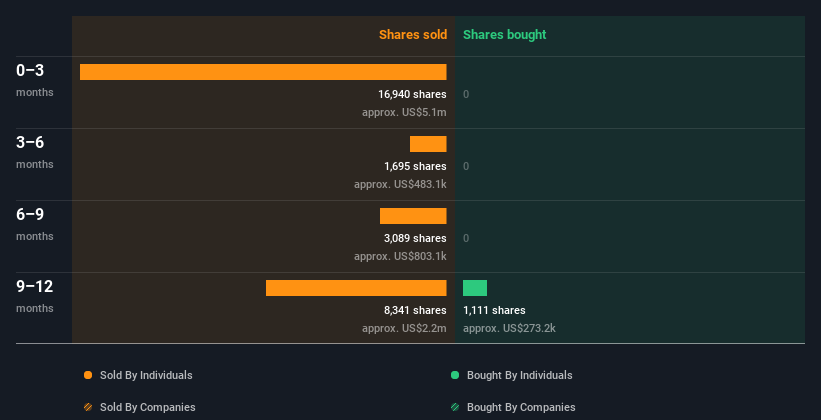Click the orange Sold By Individuals legend dot
This screenshot has height=420, width=821.
(x=88, y=375)
